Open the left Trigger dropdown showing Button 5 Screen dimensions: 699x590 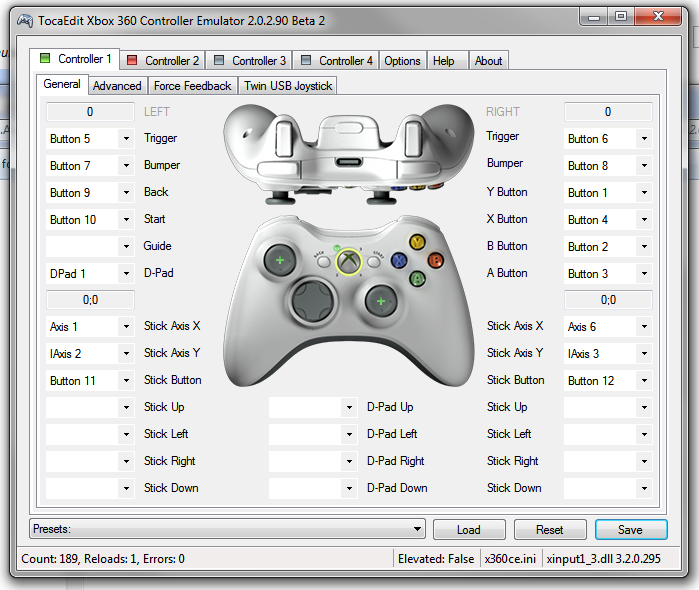click(90, 139)
